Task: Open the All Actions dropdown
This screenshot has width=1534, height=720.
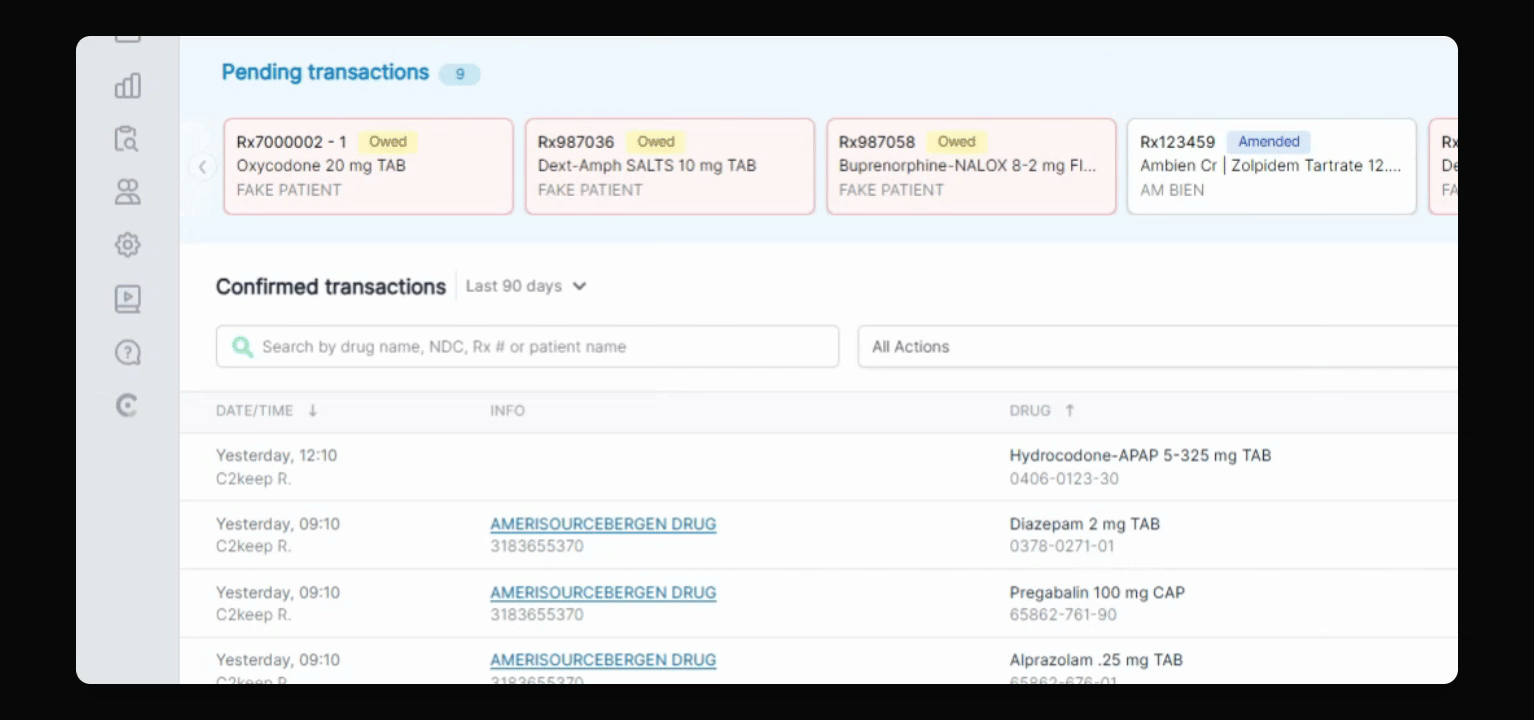Action: 1157,347
